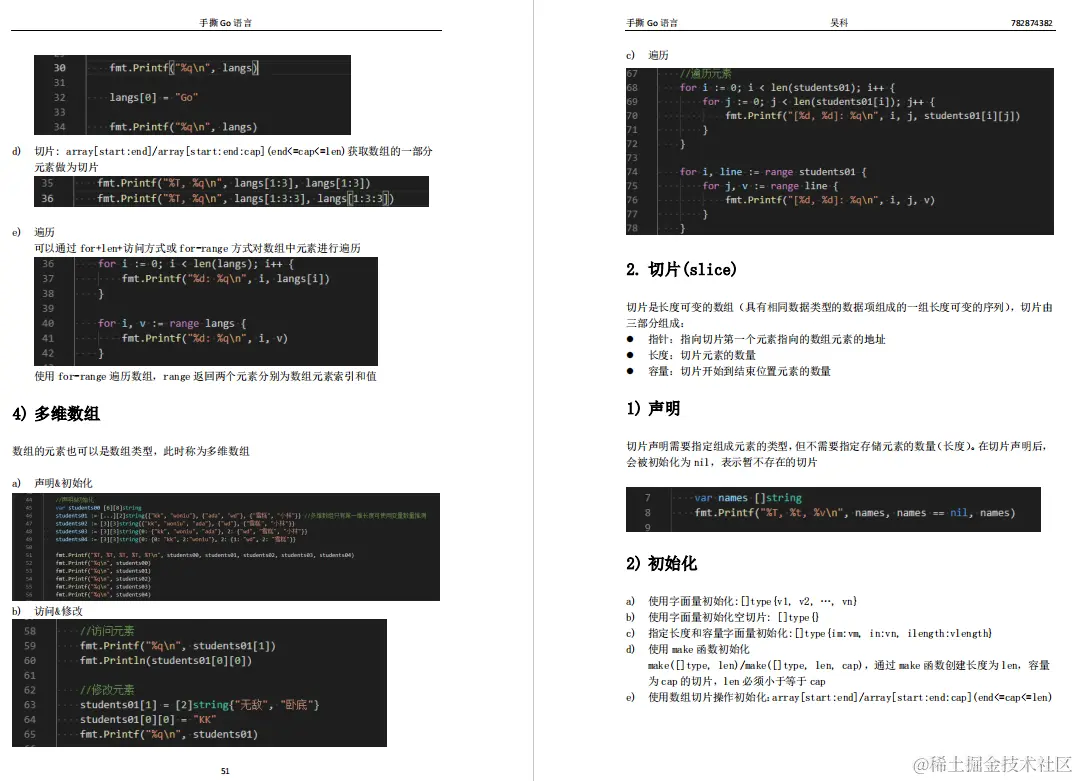Viewport: 1079px width, 781px height.
Task: Click code line 40 'for i, v := range langs'
Action: (172, 323)
